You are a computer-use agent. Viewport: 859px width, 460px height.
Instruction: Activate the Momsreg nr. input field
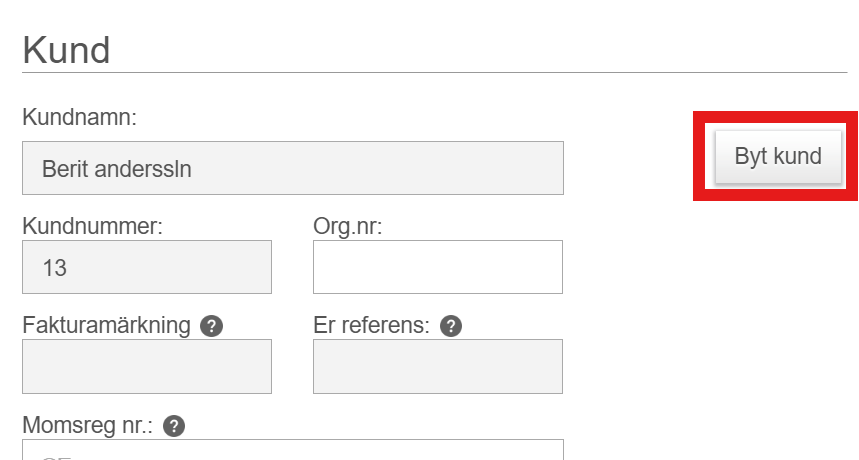coord(293,450)
